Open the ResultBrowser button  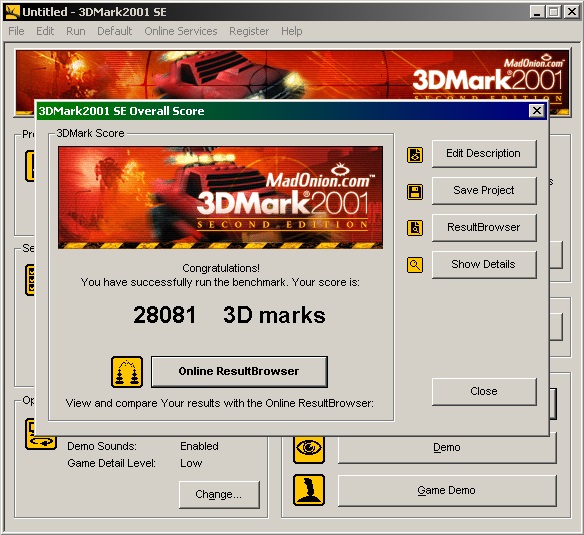(484, 227)
